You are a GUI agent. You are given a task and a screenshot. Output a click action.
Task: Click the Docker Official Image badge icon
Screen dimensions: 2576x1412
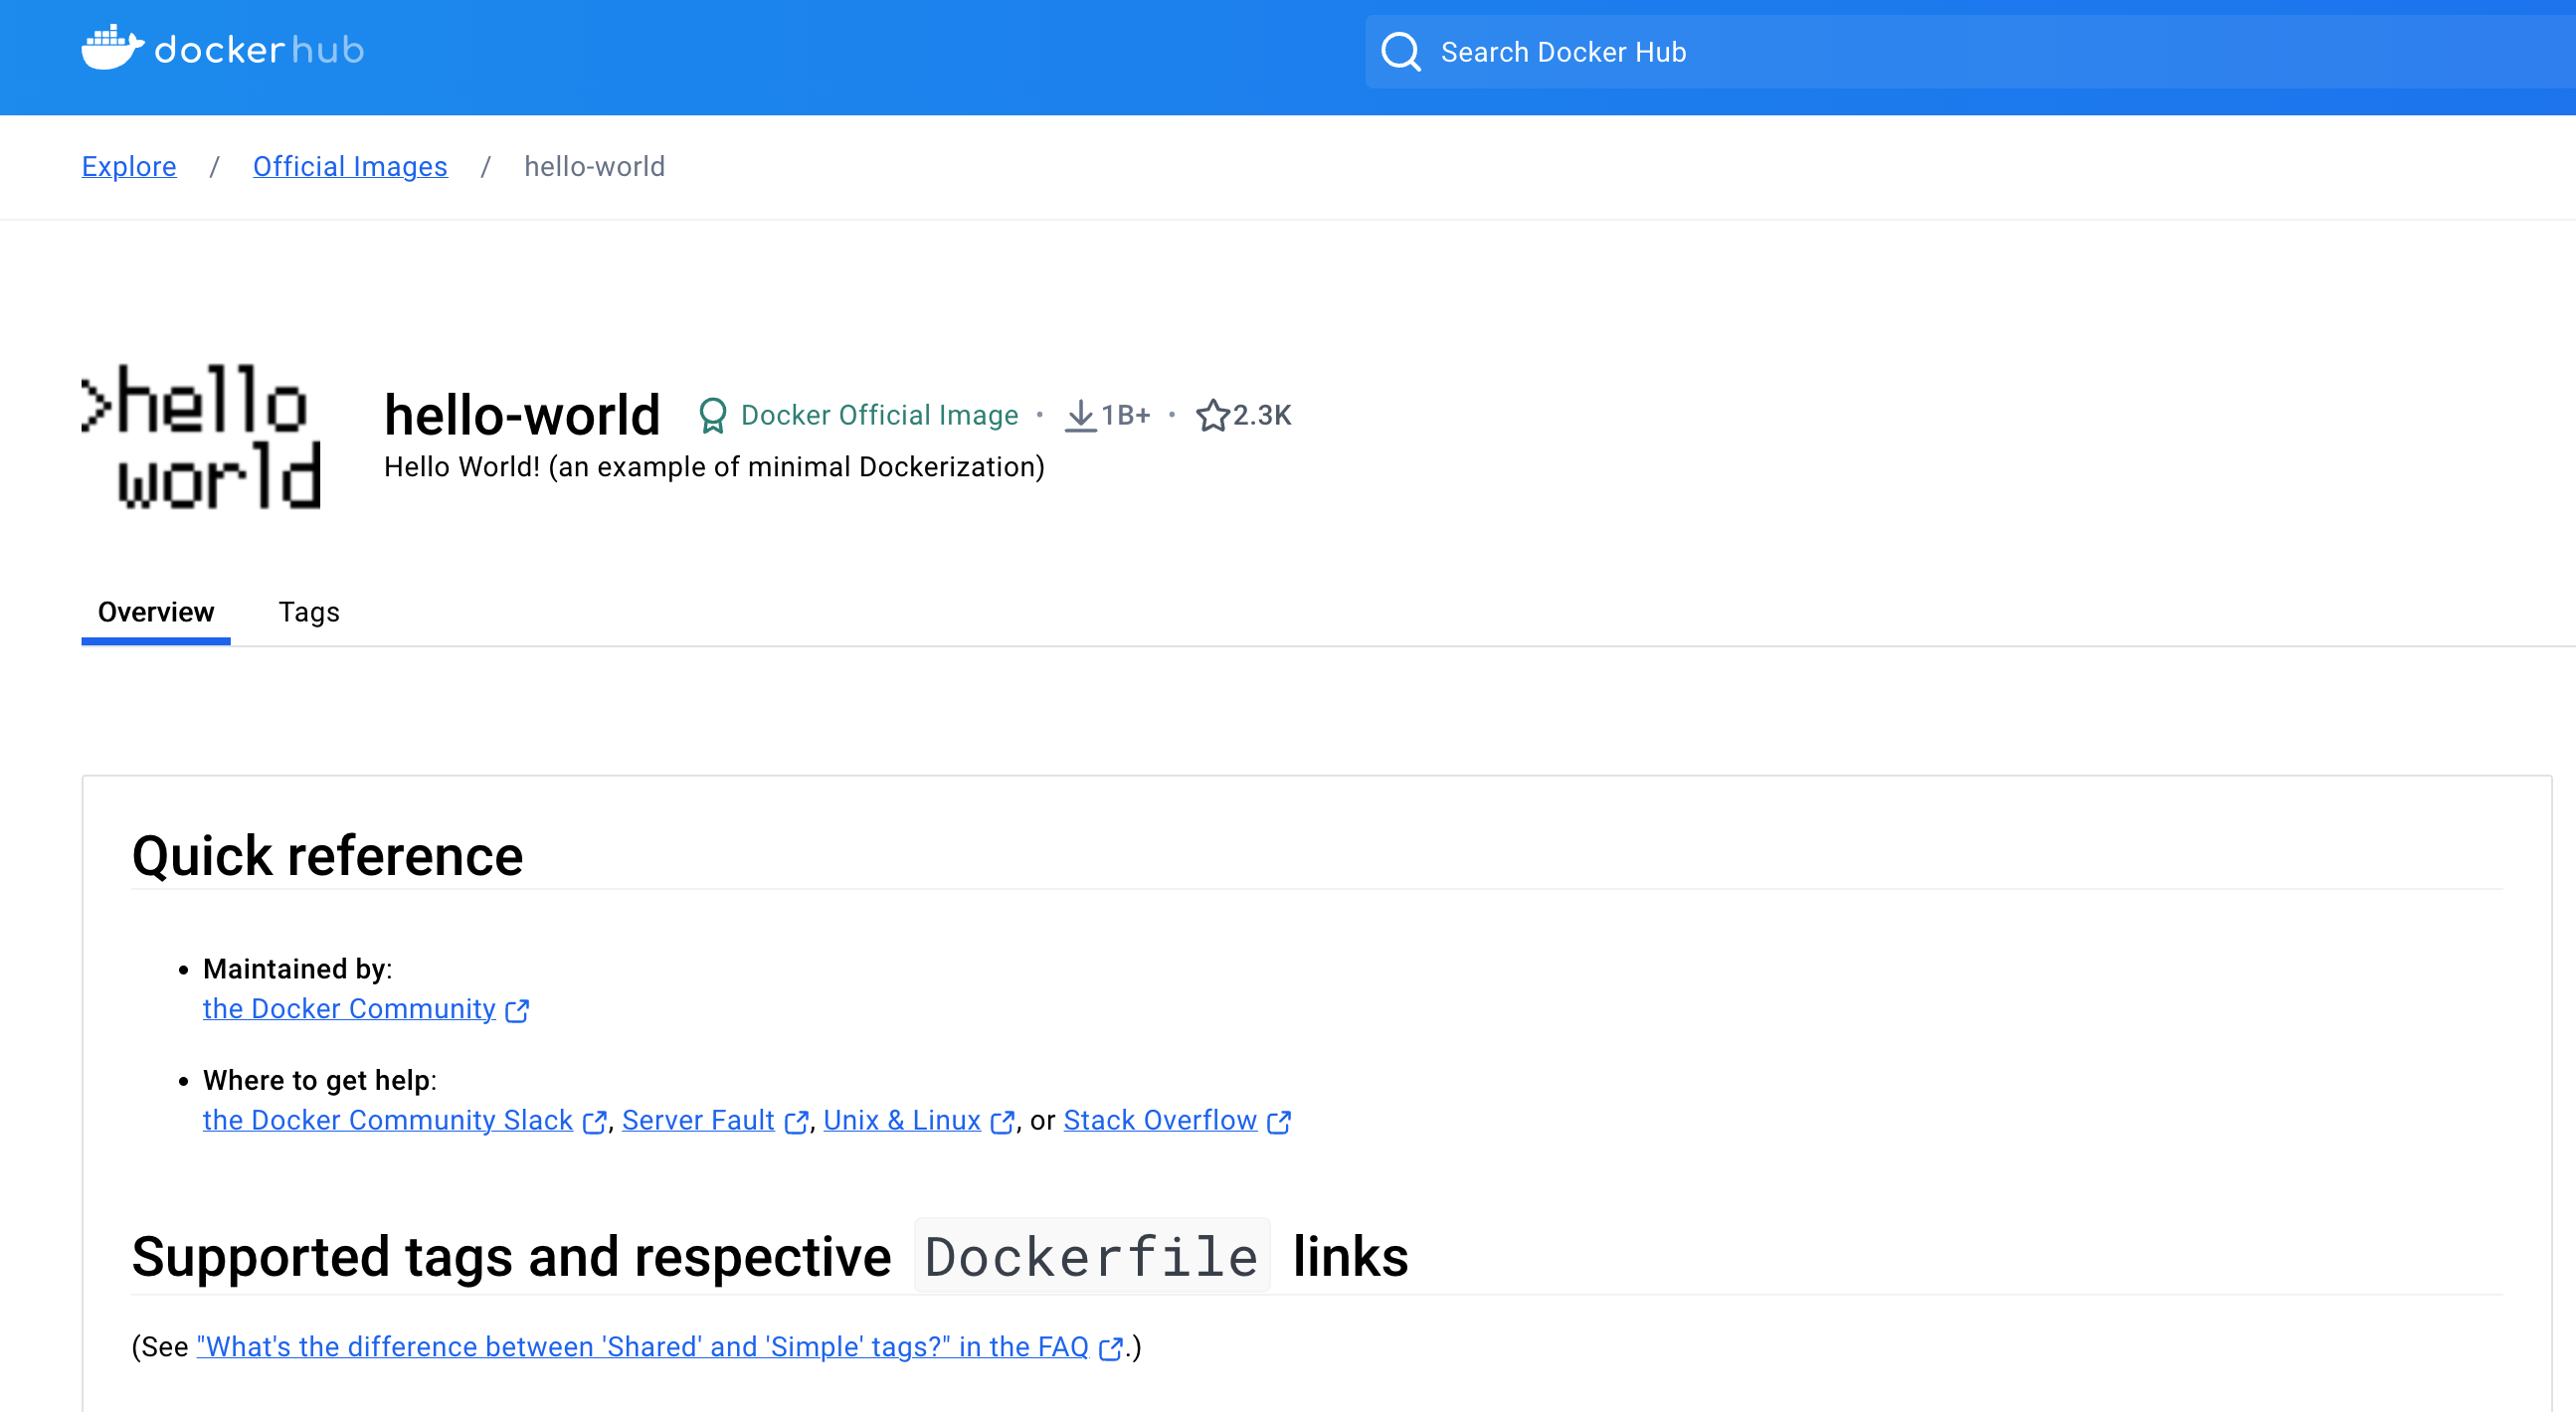click(713, 414)
